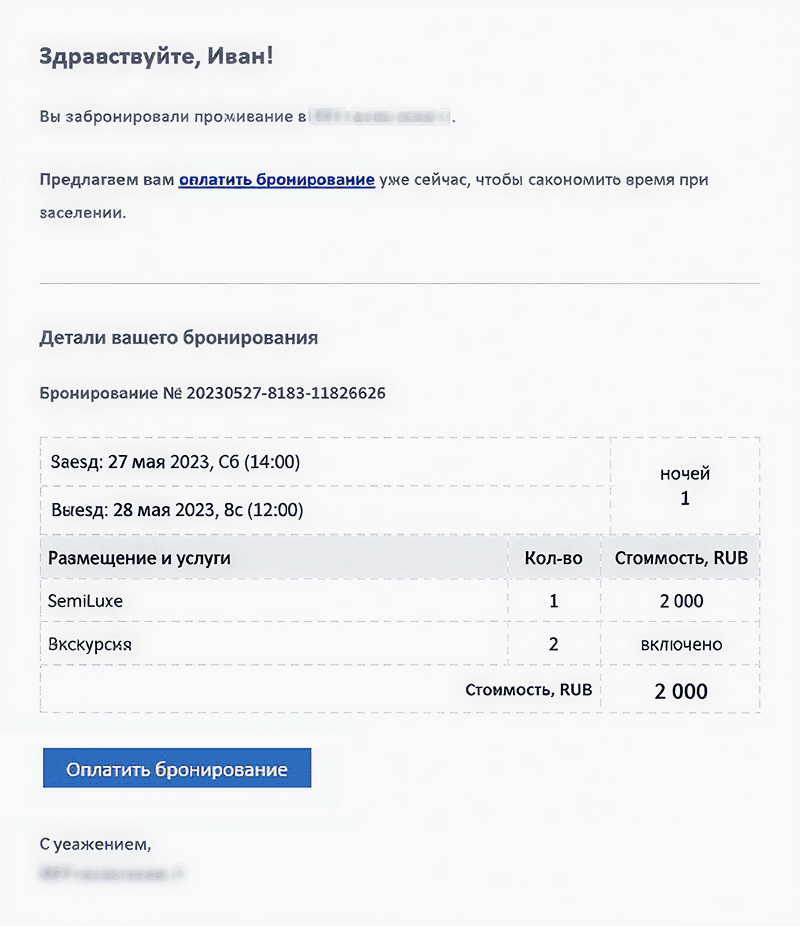Click the quantity '2' for Экскурсия
The width and height of the screenshot is (800, 926).
point(553,644)
